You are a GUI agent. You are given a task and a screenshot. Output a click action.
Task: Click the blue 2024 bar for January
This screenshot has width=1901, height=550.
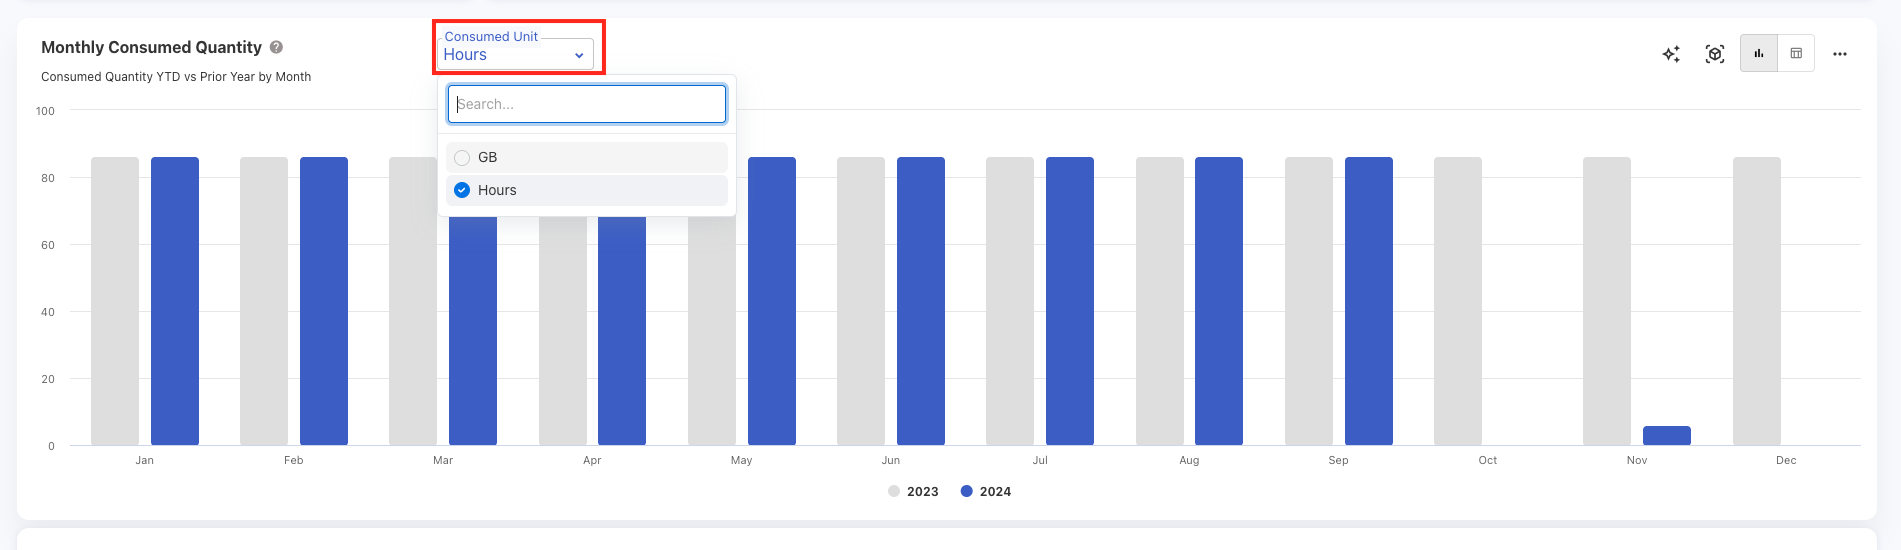(x=175, y=300)
